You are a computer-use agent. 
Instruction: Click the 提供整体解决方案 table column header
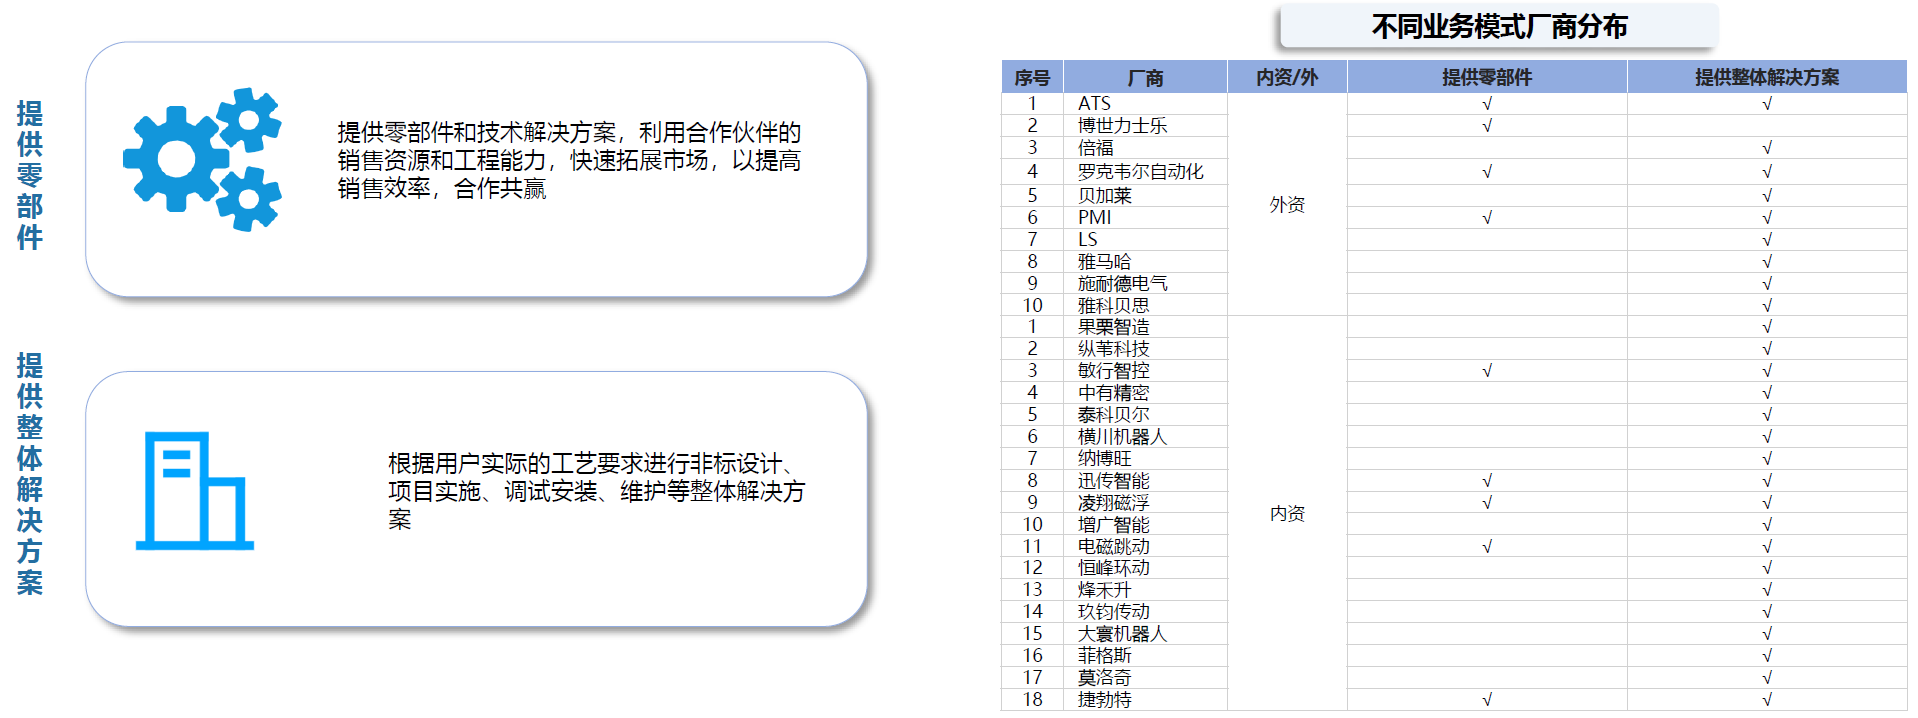pyautogui.click(x=1766, y=77)
